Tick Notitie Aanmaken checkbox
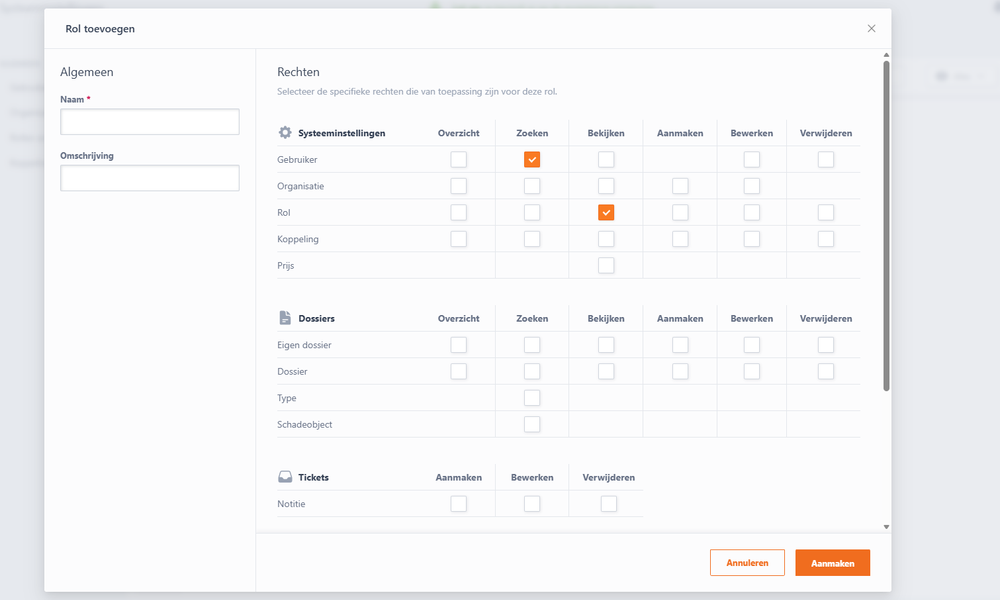The height and width of the screenshot is (600, 1000). [459, 504]
